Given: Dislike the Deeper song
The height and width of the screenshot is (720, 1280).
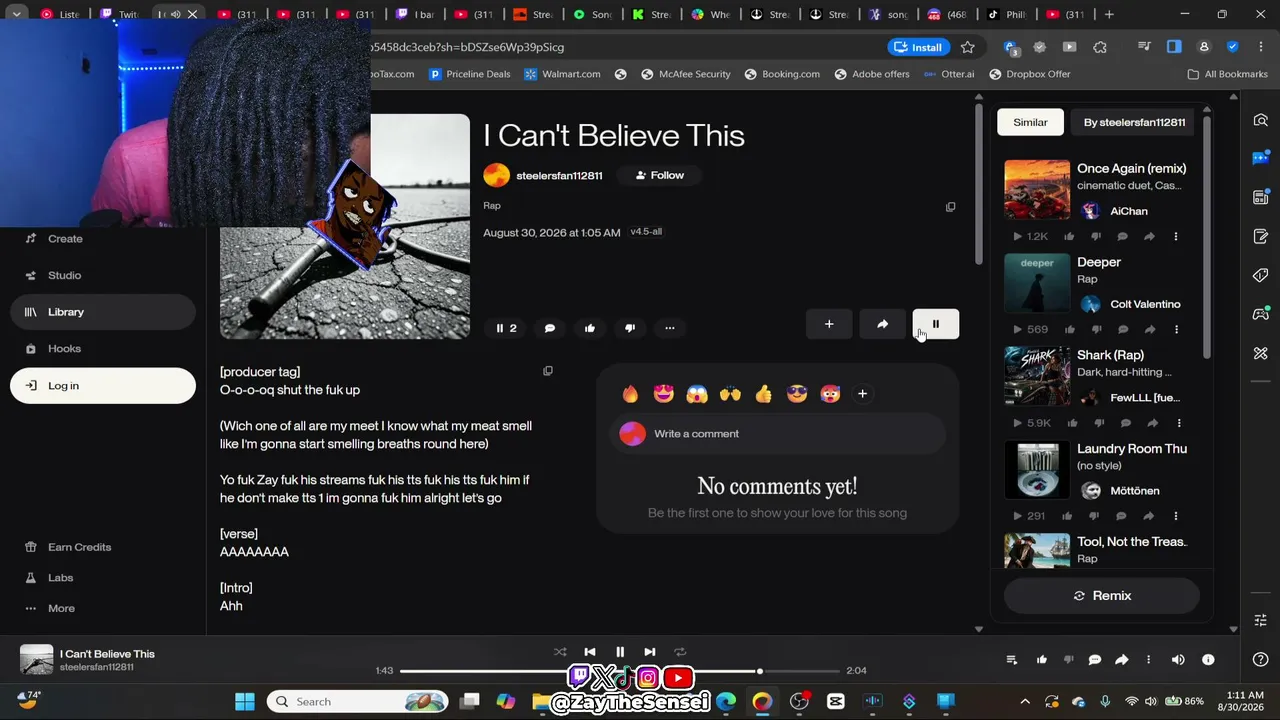Looking at the screenshot, I should pos(1096,330).
